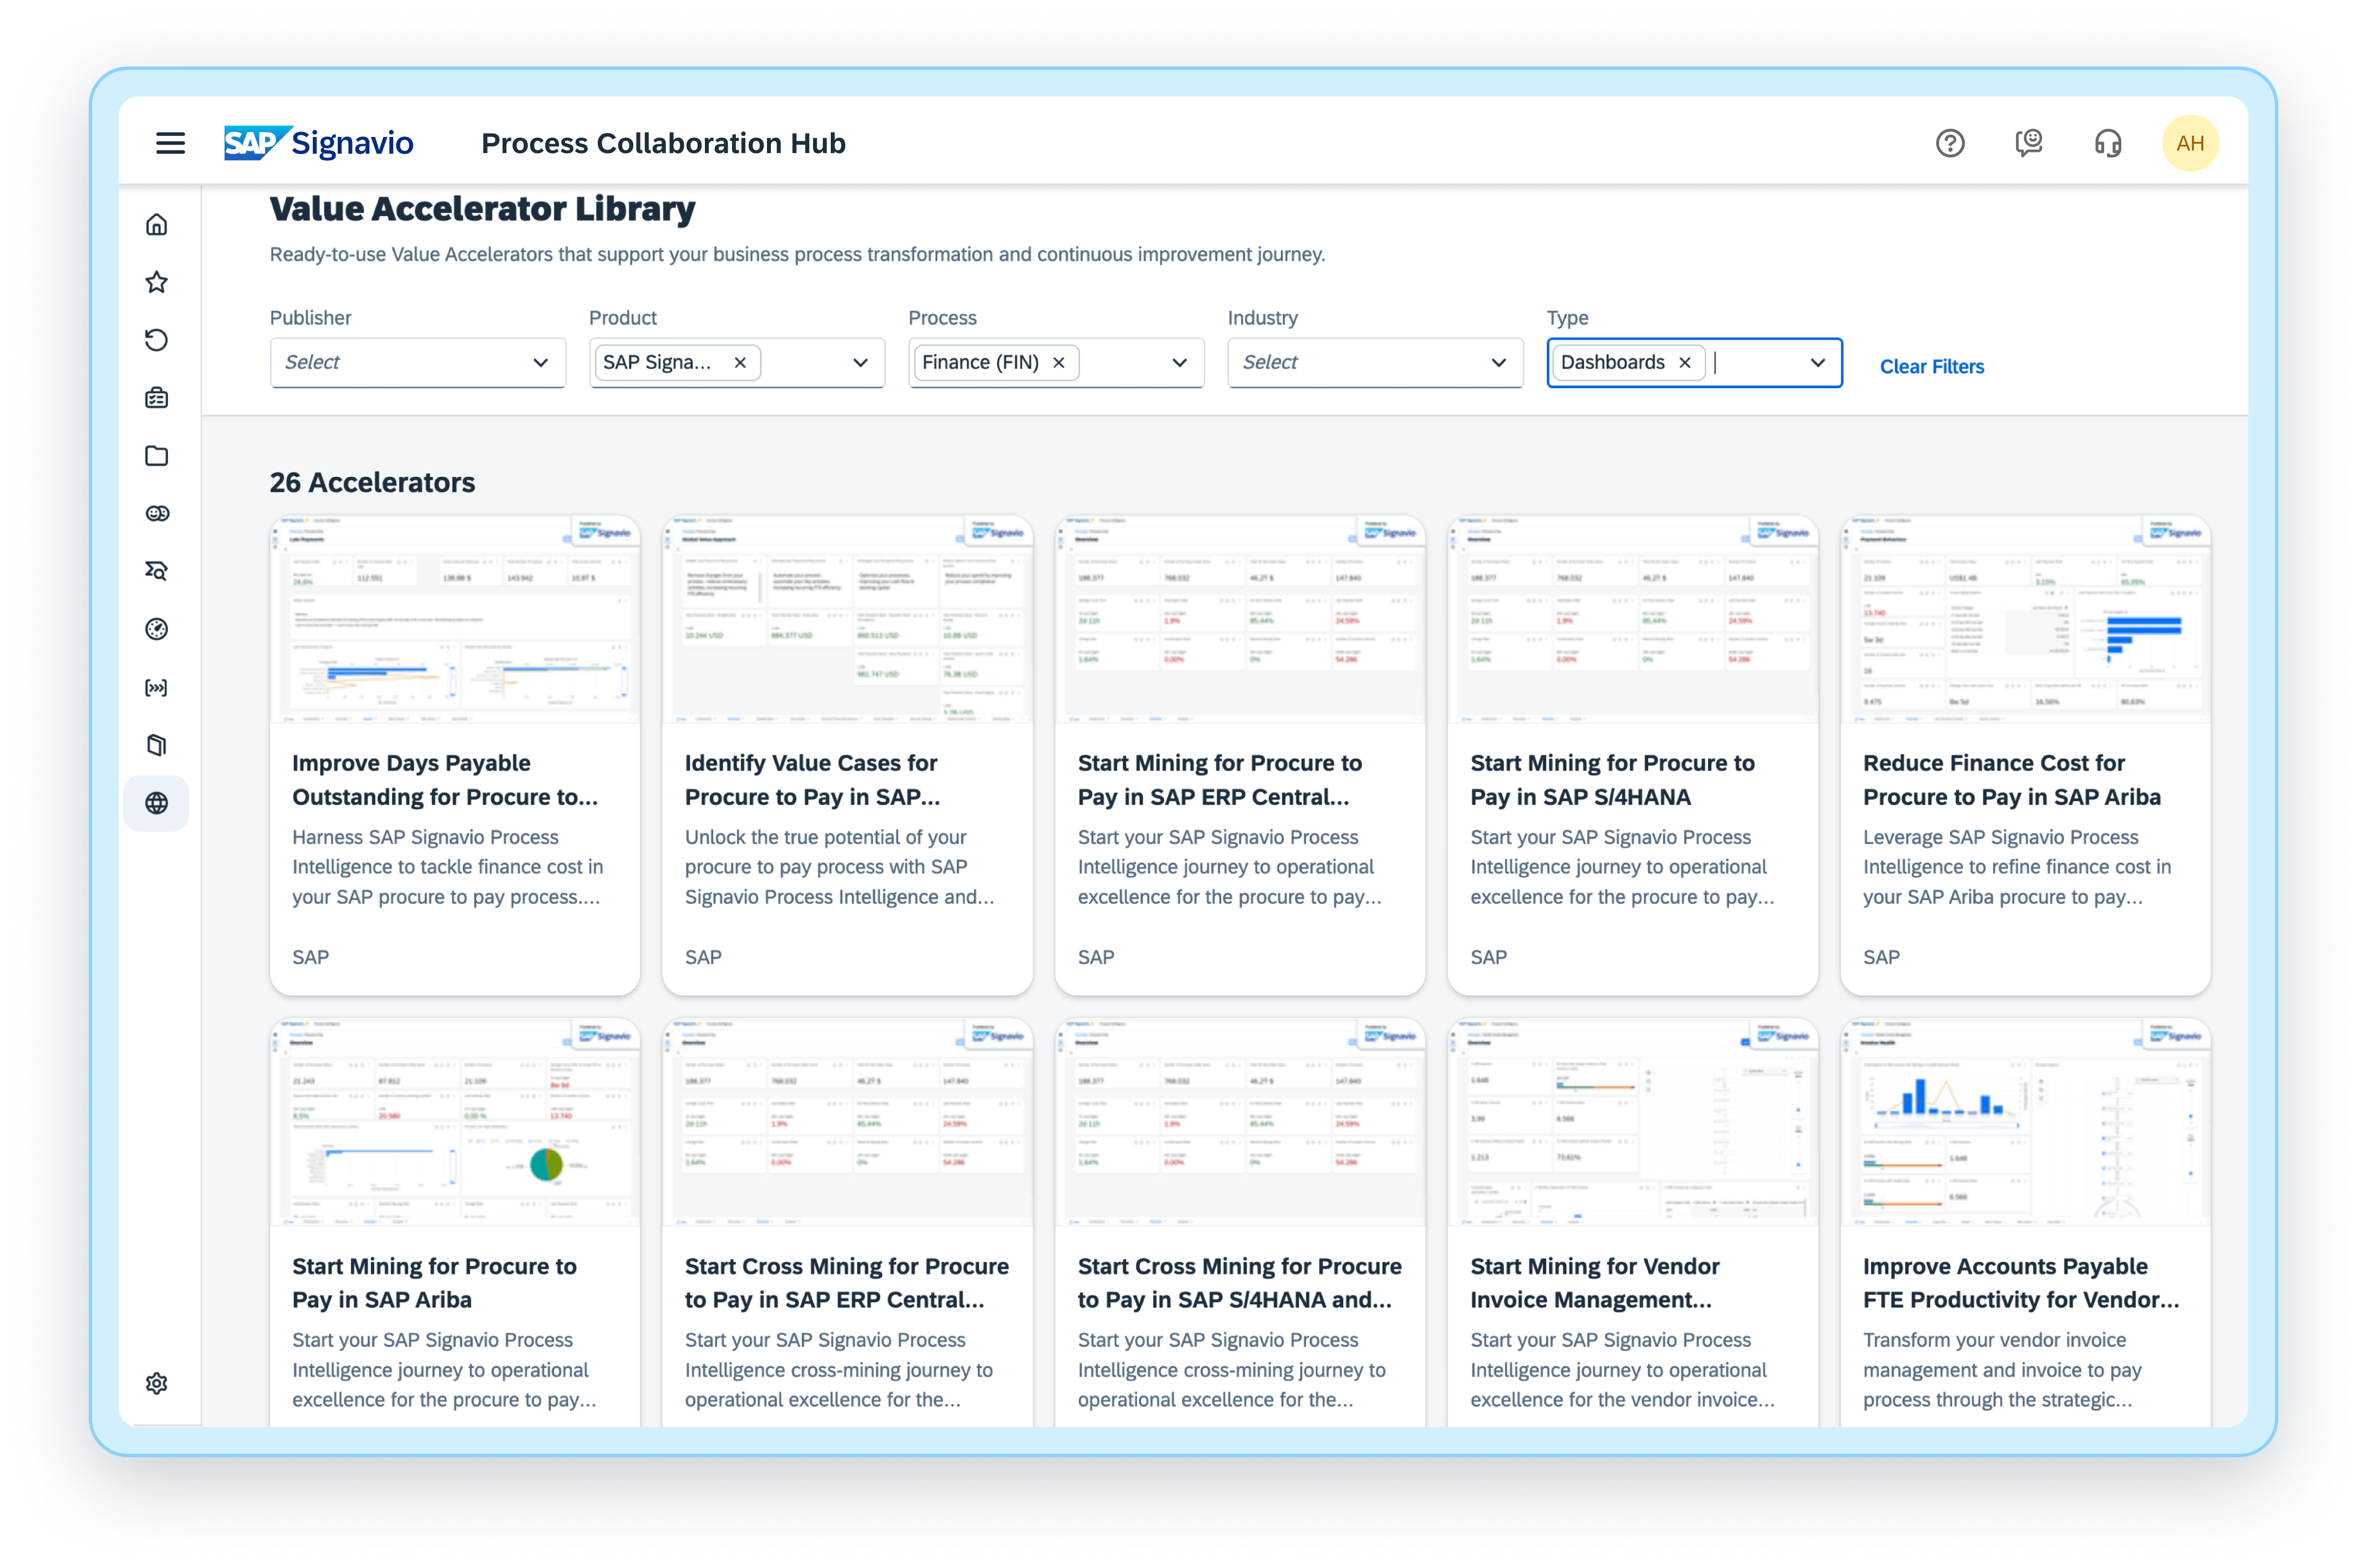The image size is (2367, 1568).
Task: Expand the Type dropdown arrow
Action: [x=1817, y=363]
